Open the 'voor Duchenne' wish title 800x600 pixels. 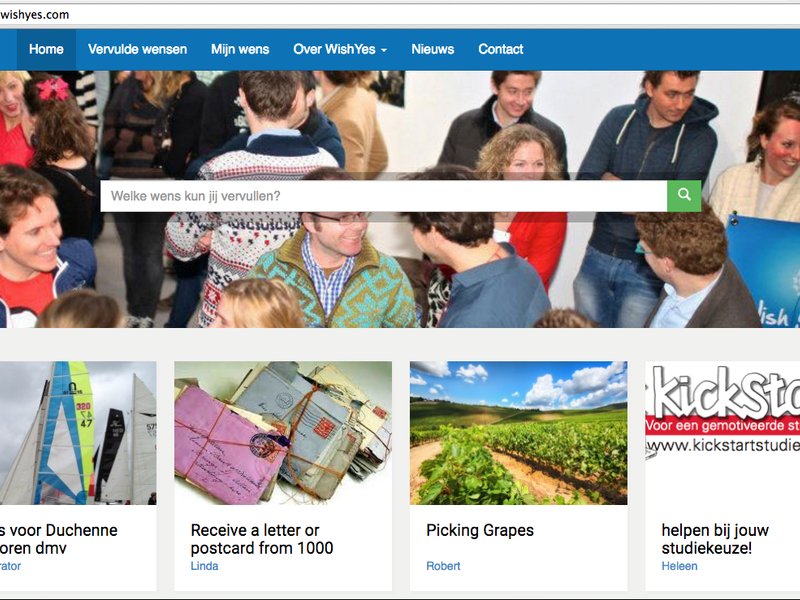(59, 539)
